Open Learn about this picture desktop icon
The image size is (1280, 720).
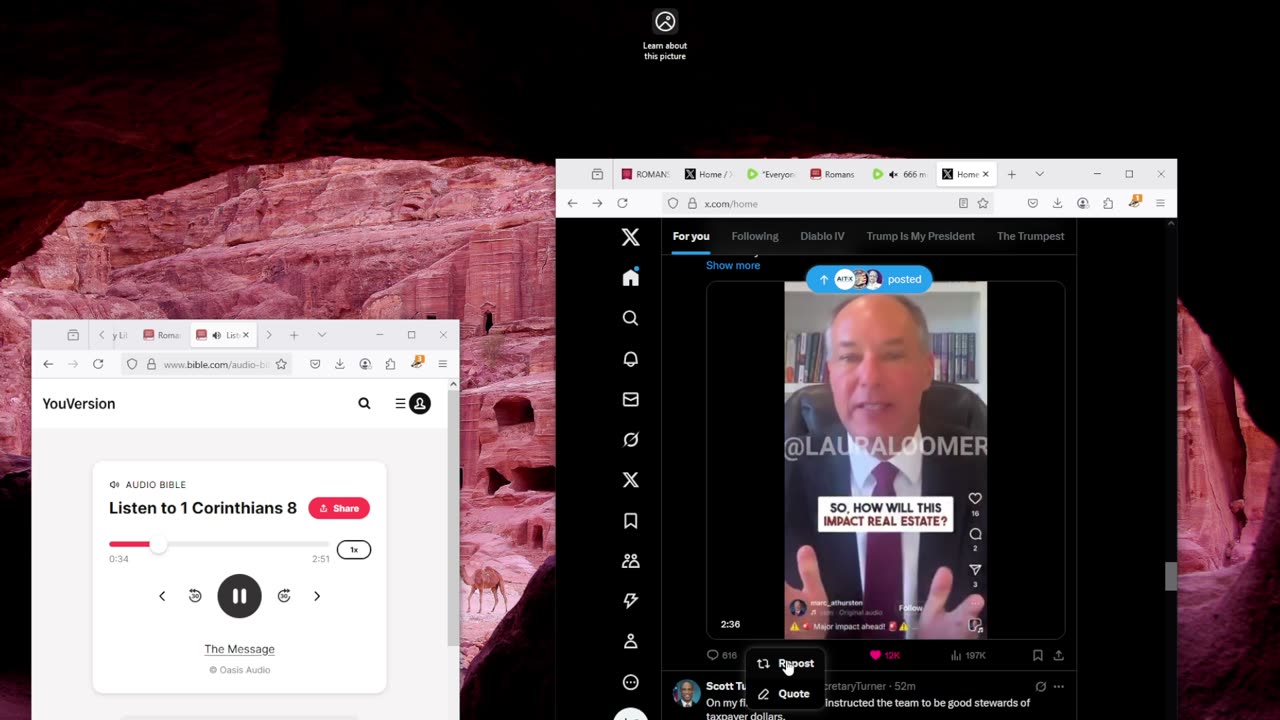pyautogui.click(x=665, y=35)
